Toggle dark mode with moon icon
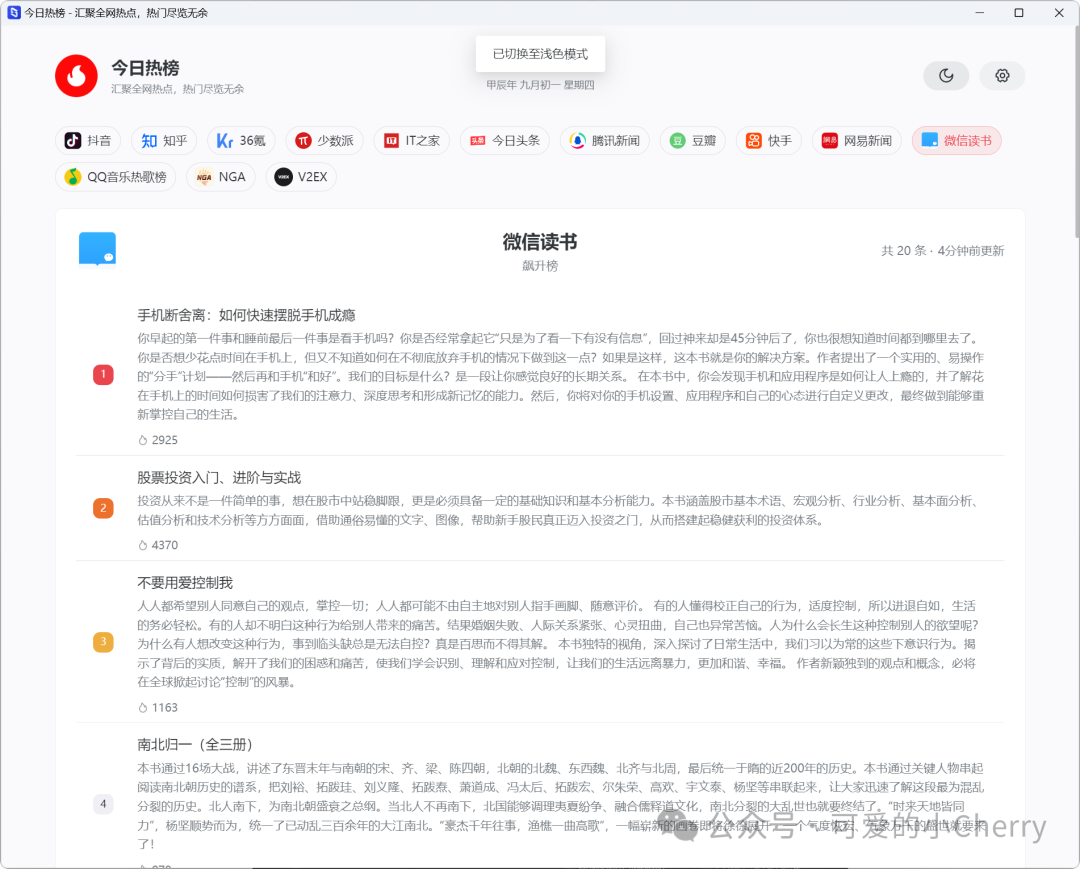 tap(946, 76)
